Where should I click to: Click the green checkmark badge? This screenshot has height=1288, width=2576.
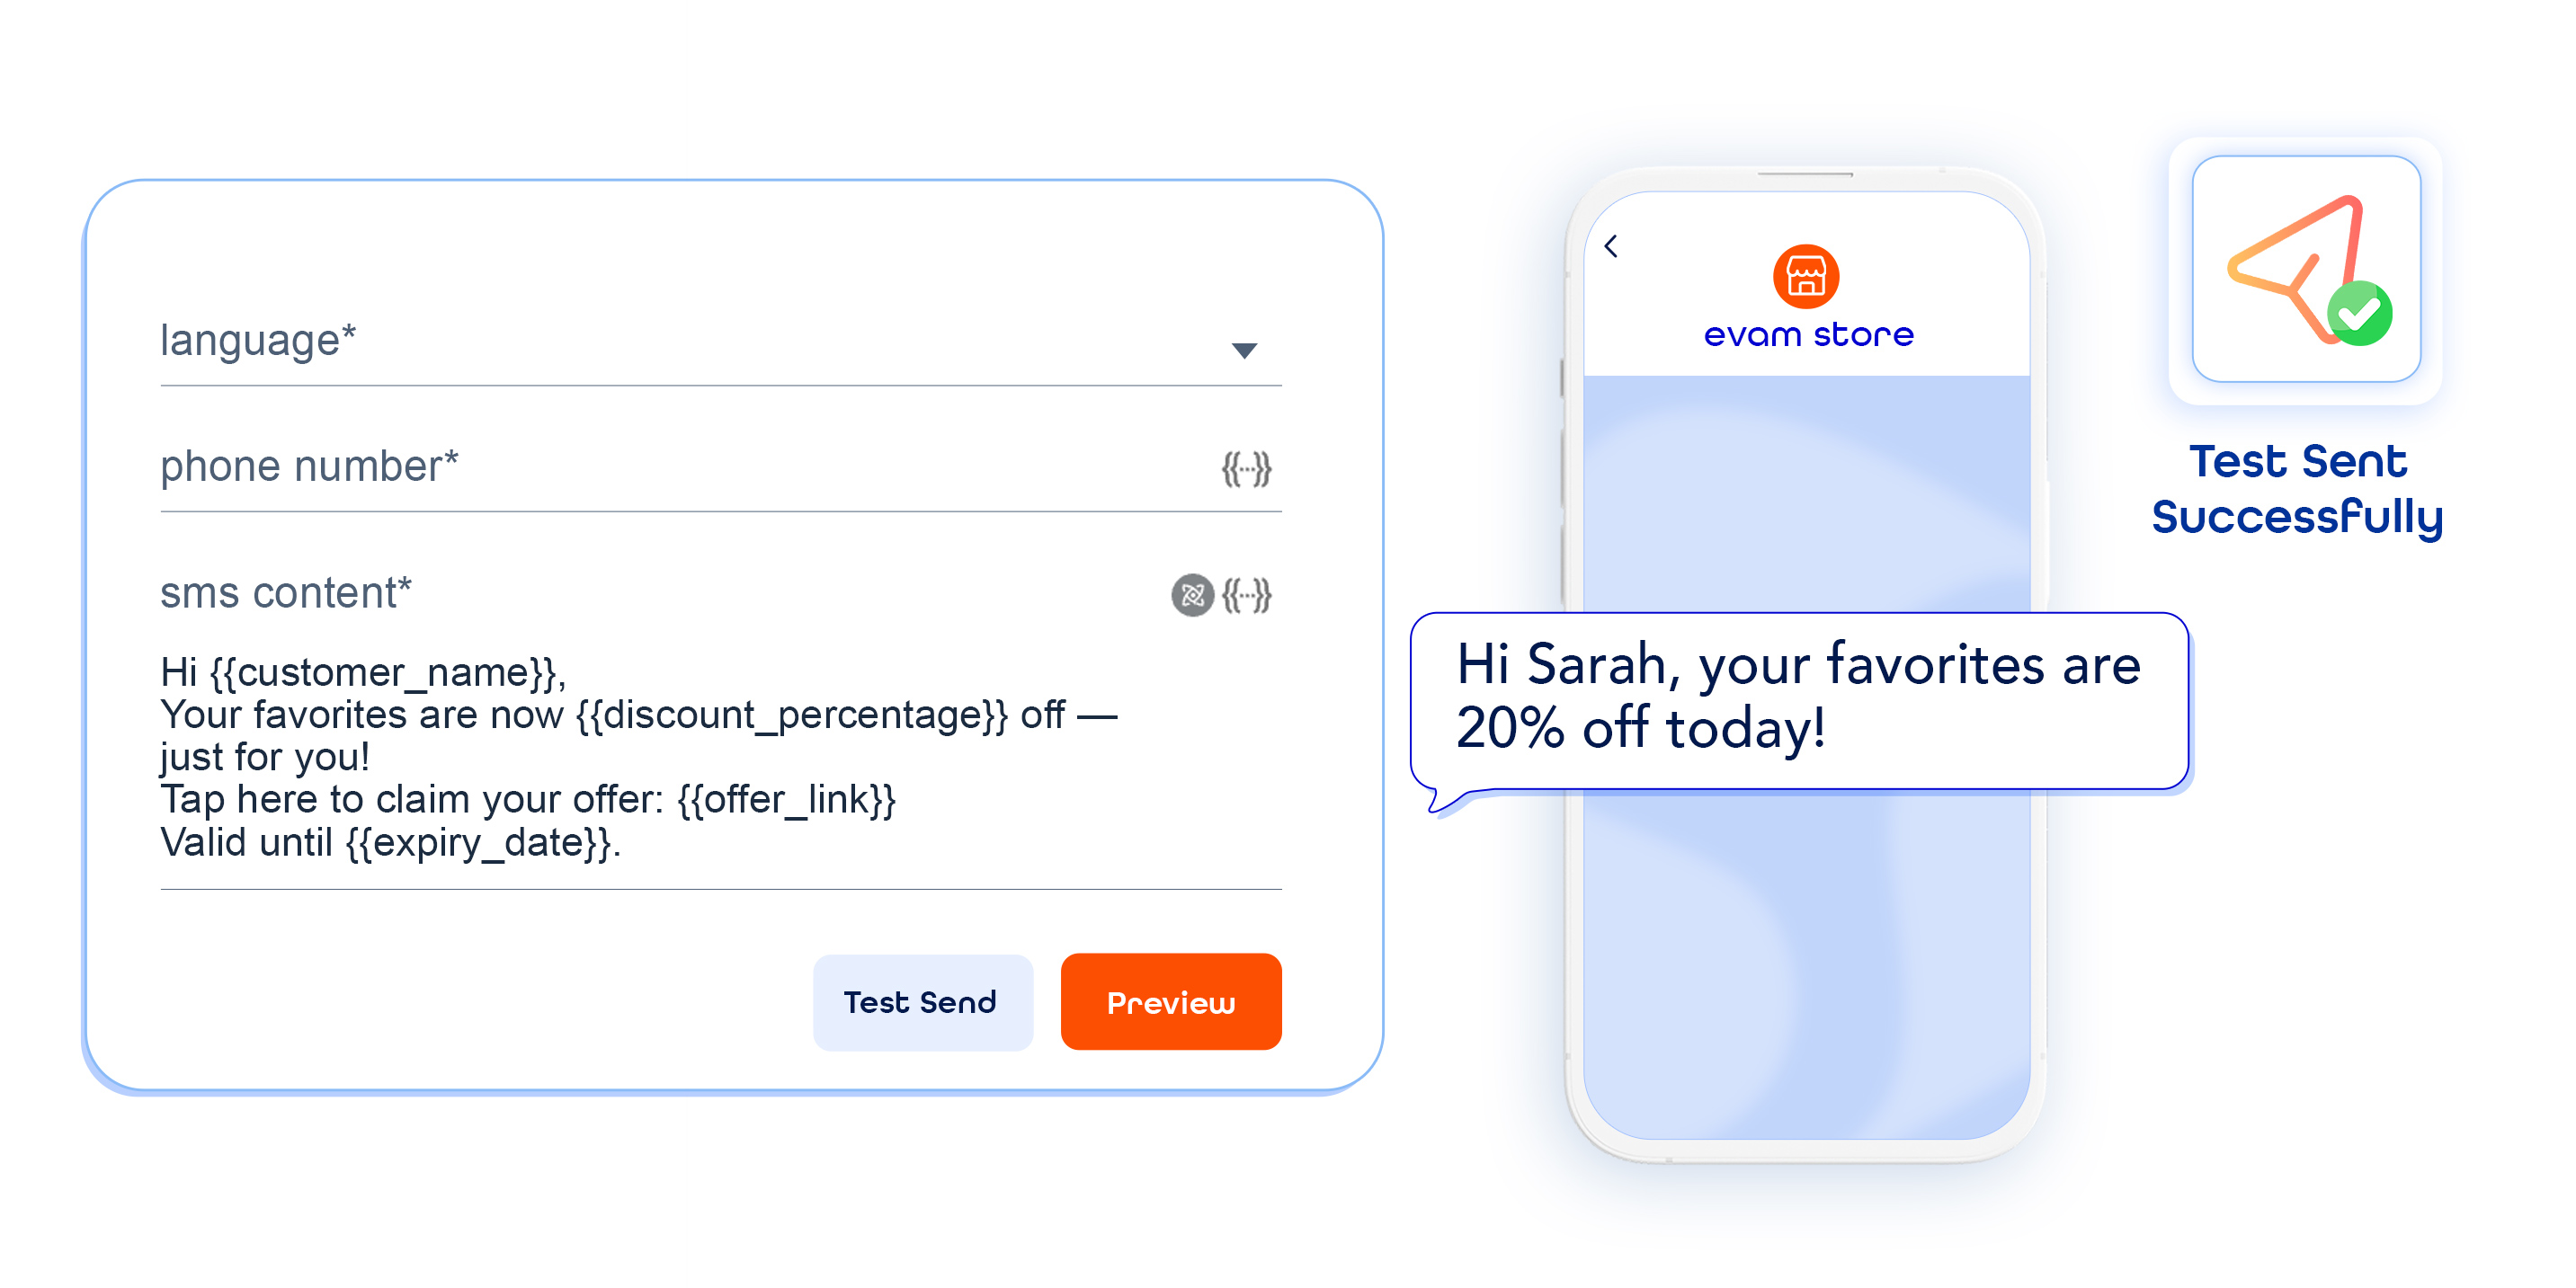point(2359,314)
